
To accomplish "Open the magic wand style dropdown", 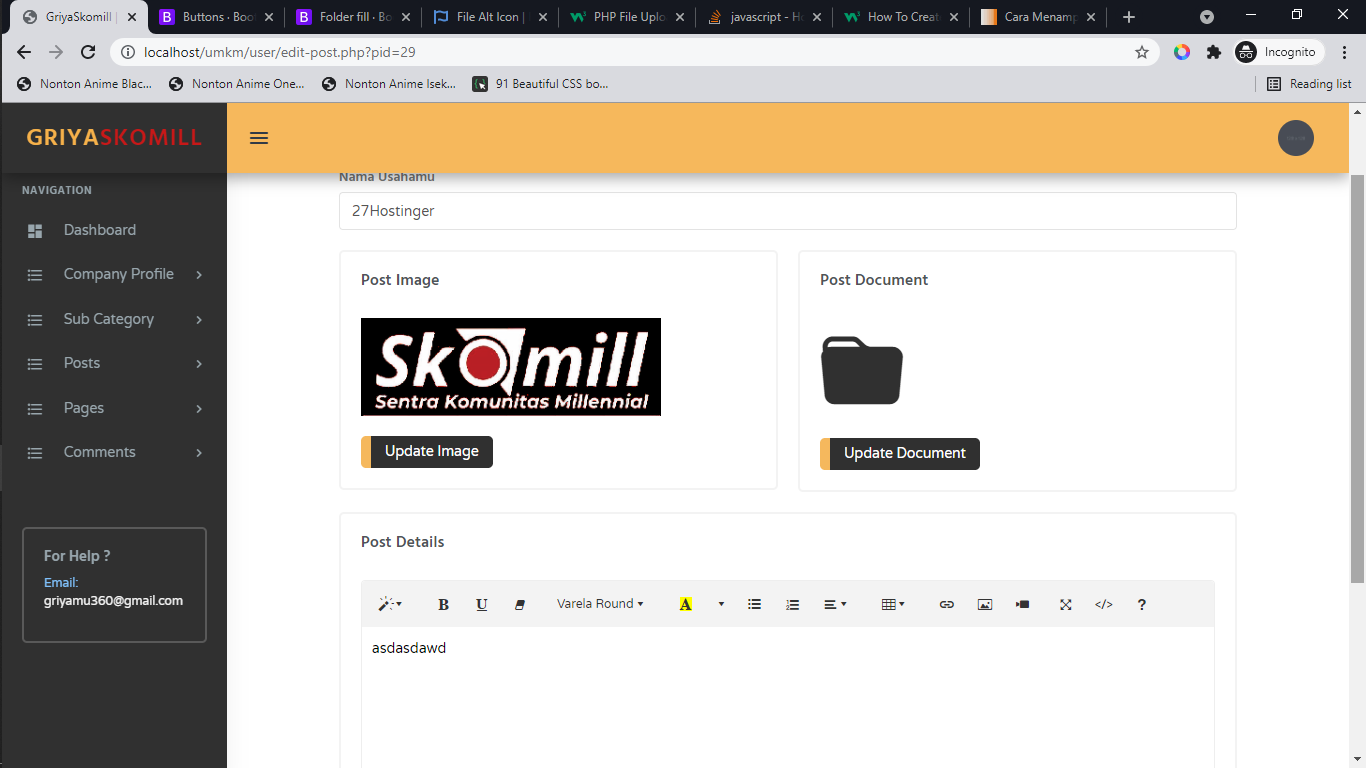I will [389, 604].
